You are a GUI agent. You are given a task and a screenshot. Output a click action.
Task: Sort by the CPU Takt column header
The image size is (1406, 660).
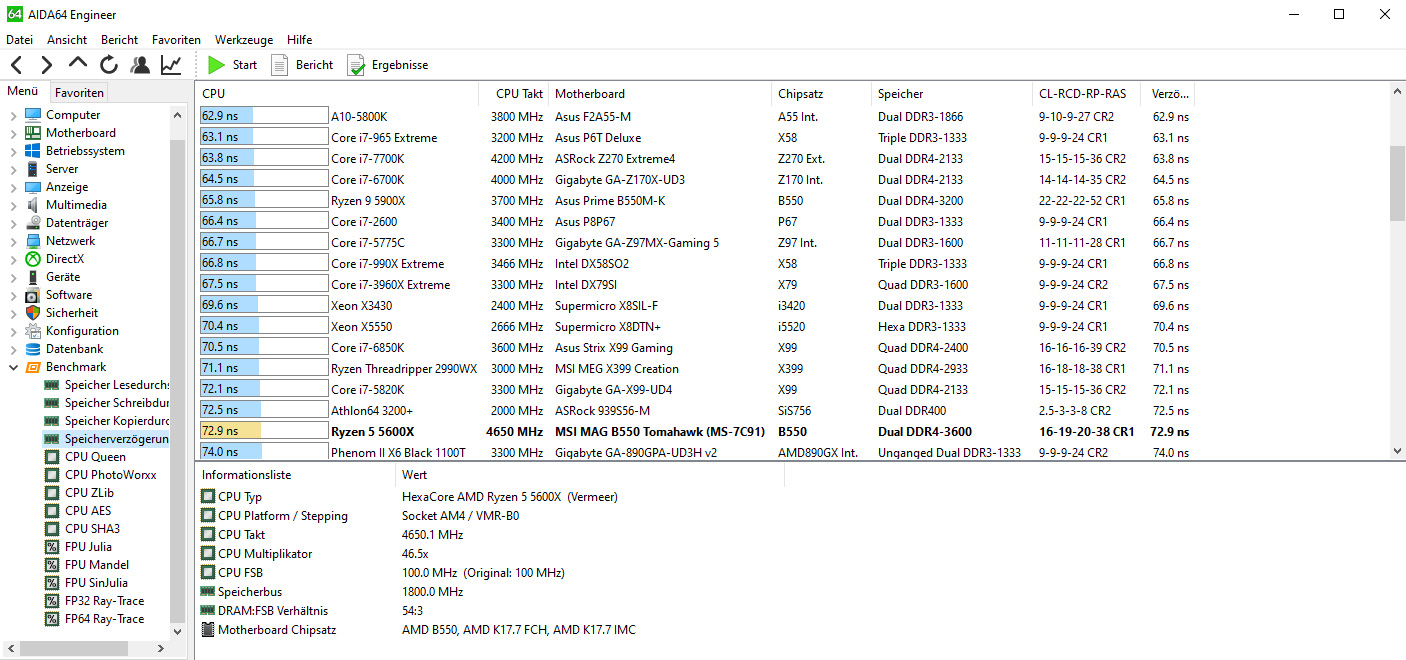(x=515, y=94)
